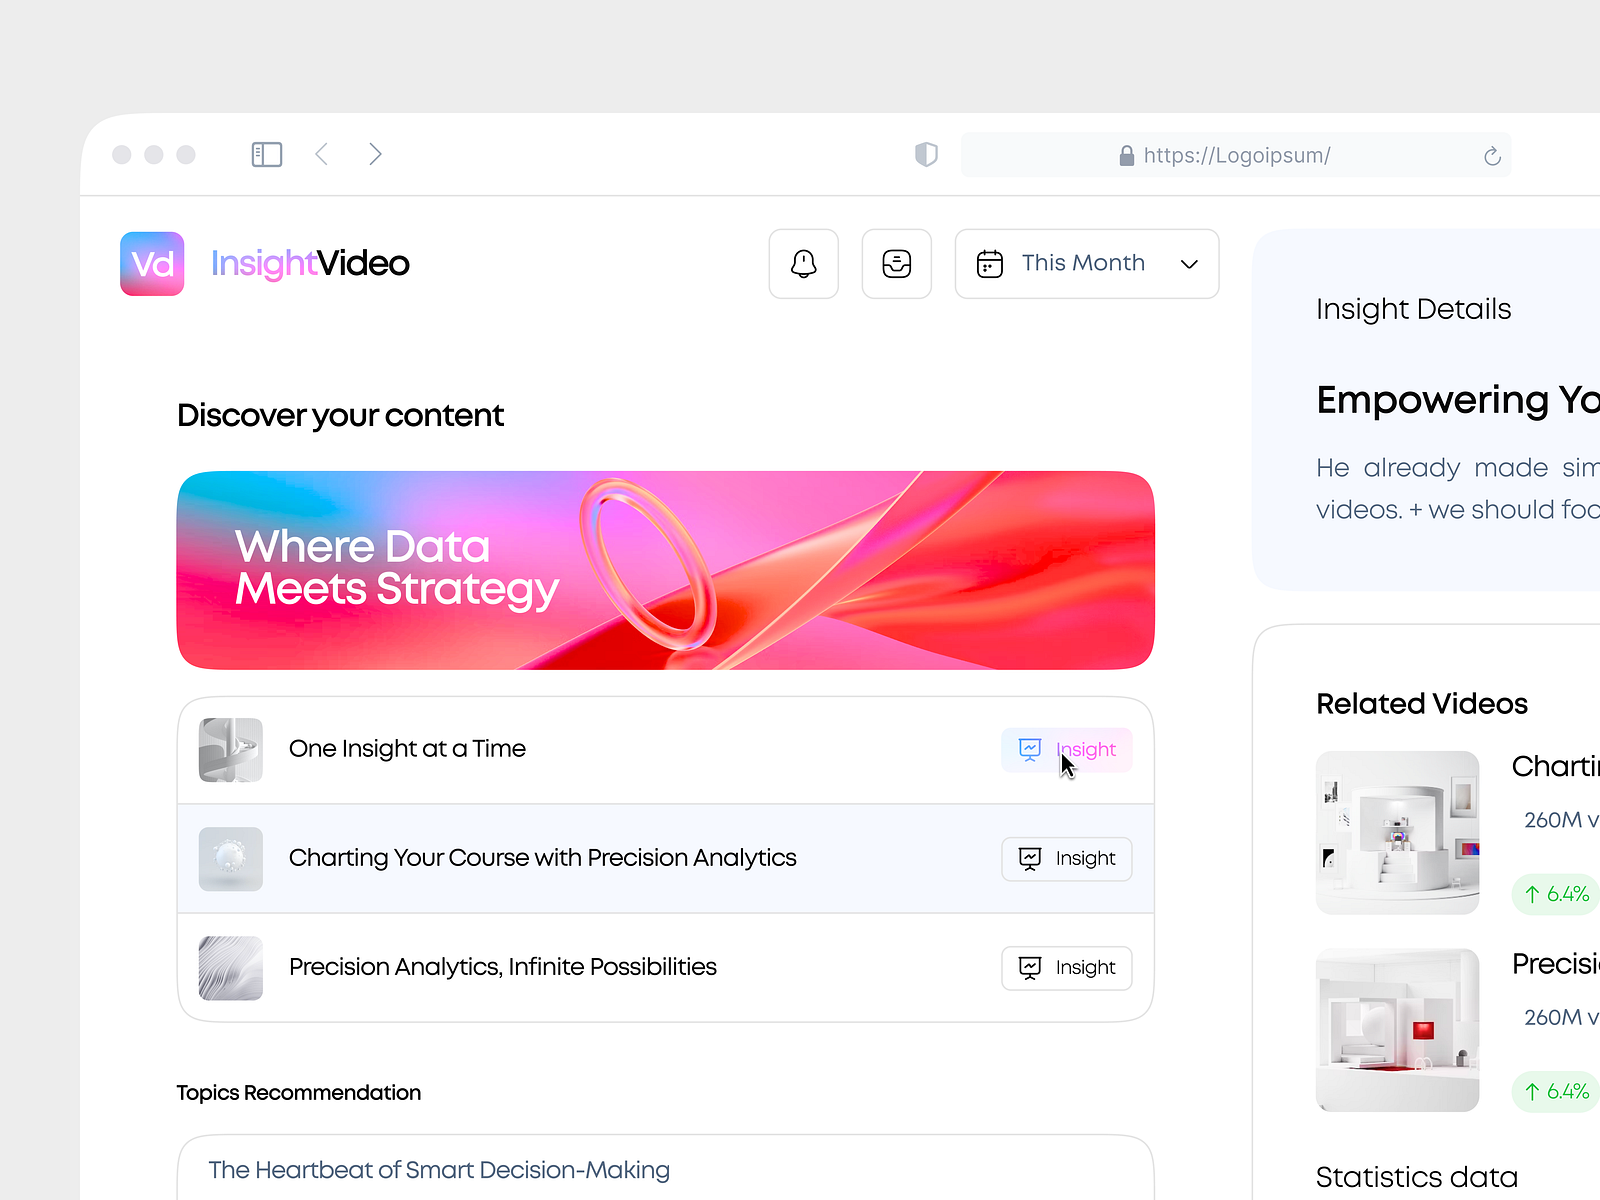Click the page reload icon in the address bar
Screen dimensions: 1600x1200
1492,155
